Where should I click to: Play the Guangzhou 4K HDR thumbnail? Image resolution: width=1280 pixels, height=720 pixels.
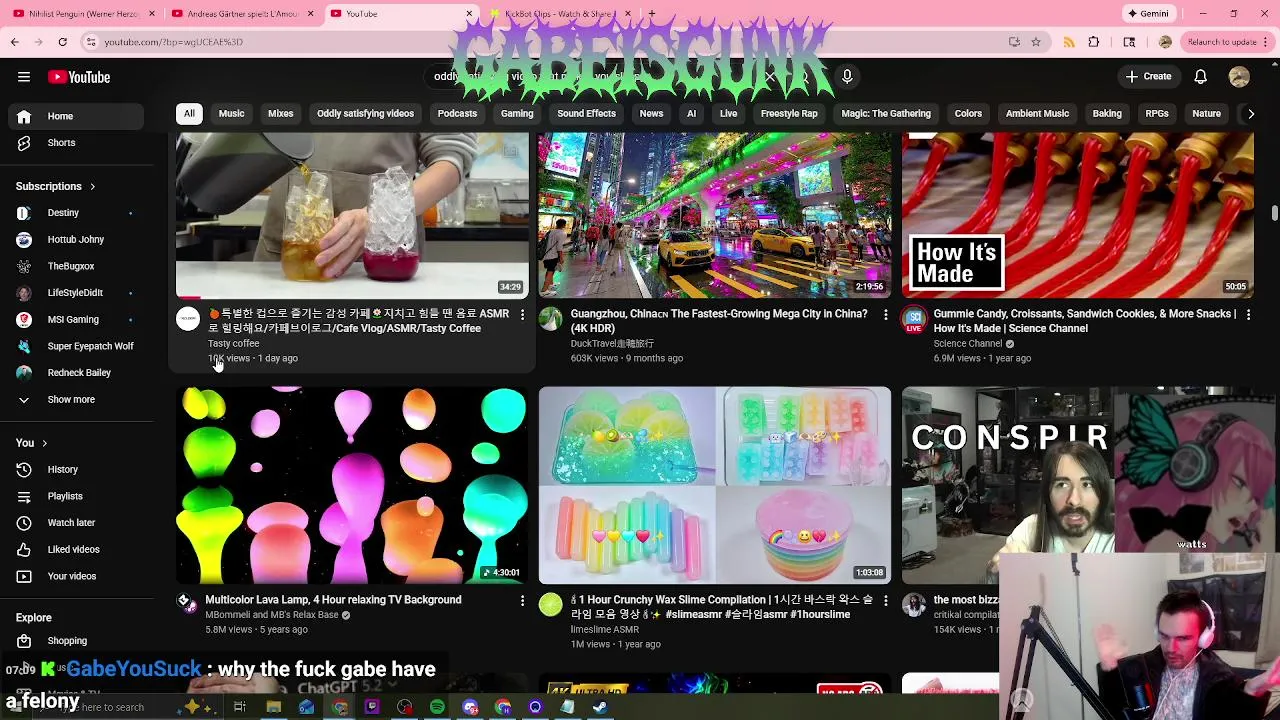(x=715, y=215)
